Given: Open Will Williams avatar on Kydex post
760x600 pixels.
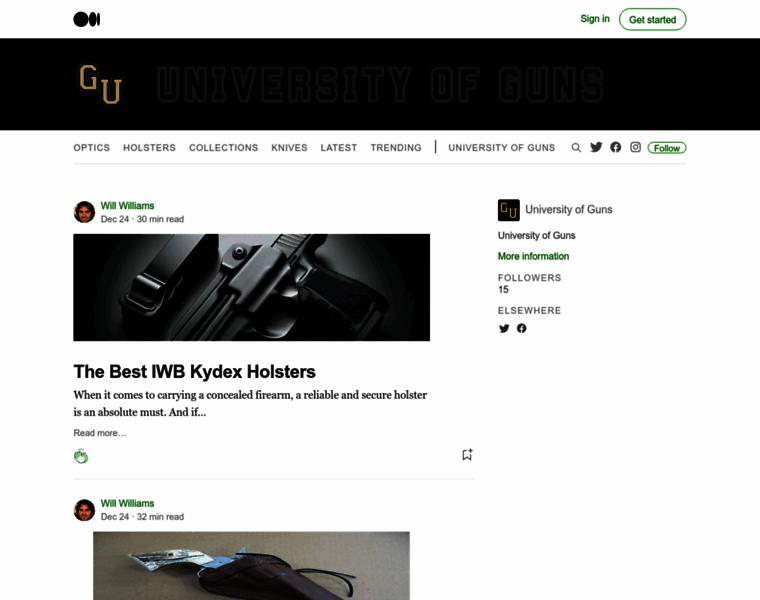Looking at the screenshot, I should coord(84,212).
